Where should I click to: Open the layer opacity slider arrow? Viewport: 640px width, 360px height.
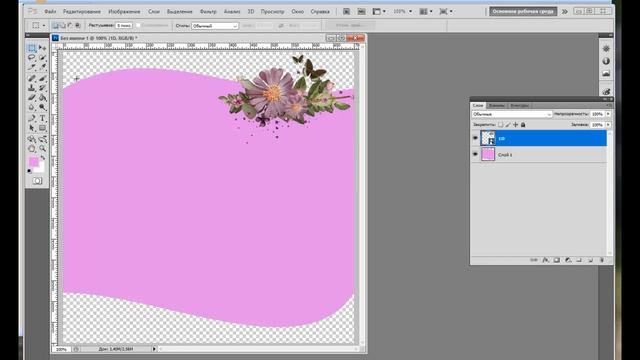608,114
